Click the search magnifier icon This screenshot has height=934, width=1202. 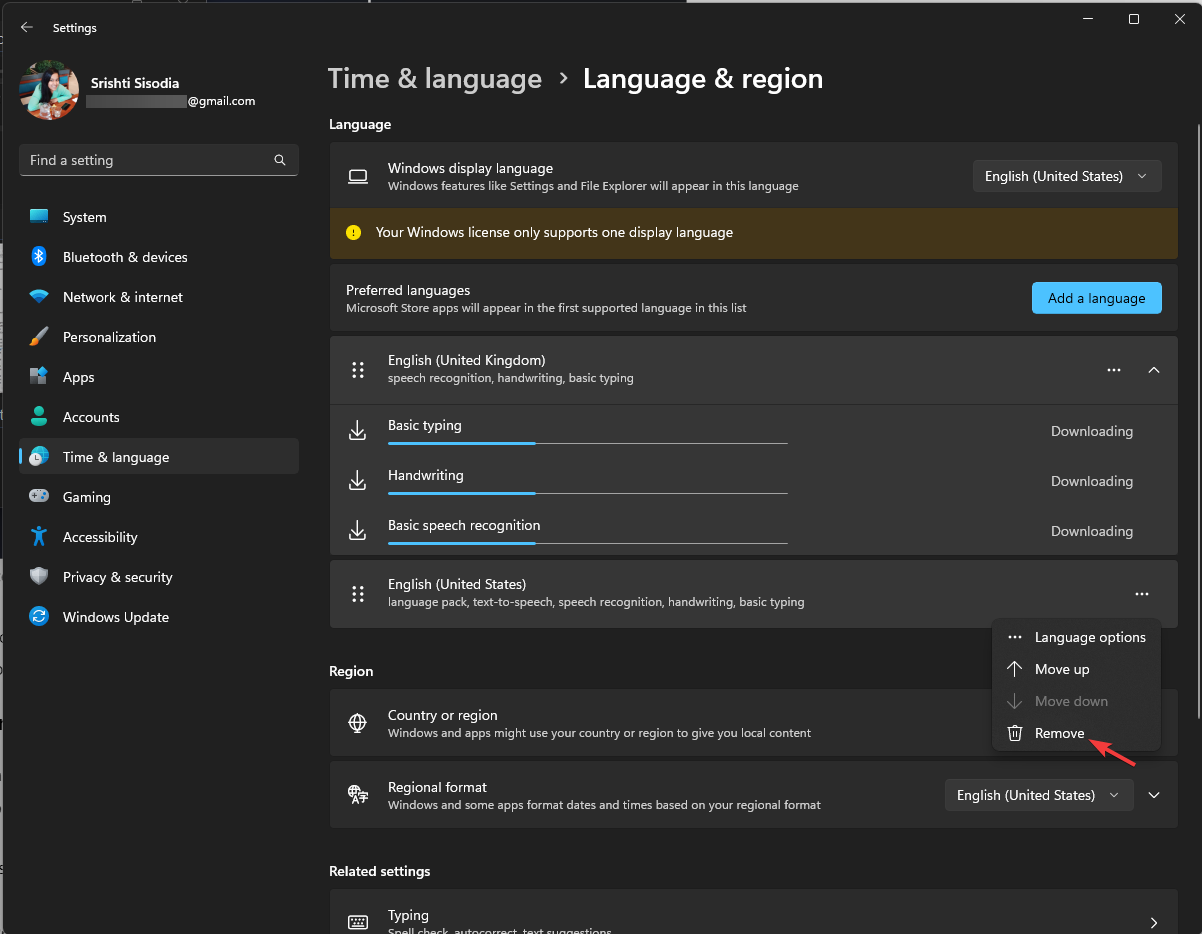[x=280, y=160]
